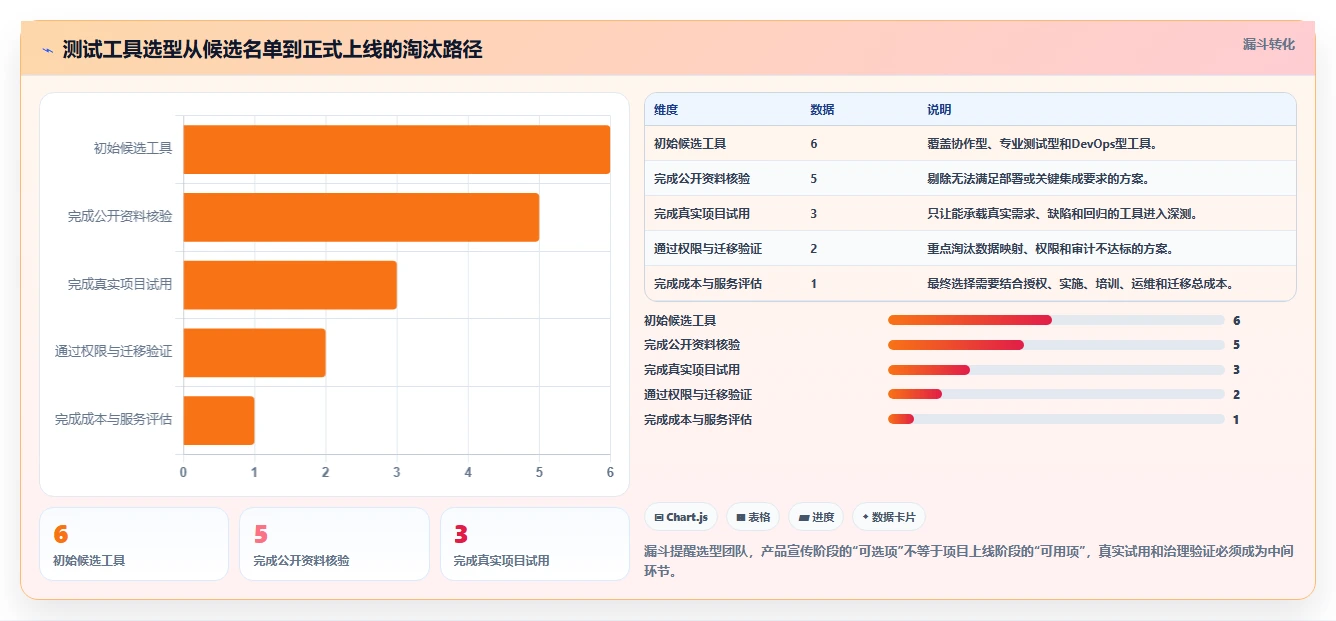Click the 初始候选工具 progress bar with value 6
Screen dimensions: 1336x621
(1056, 320)
